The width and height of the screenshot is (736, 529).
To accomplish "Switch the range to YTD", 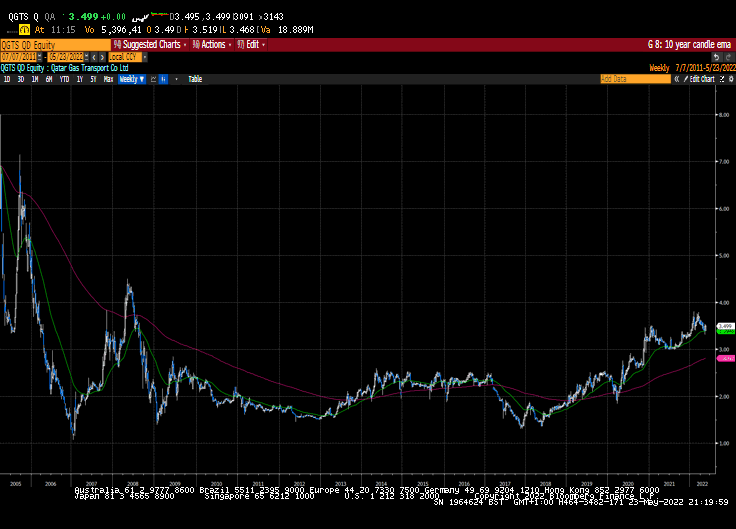I will pyautogui.click(x=64, y=78).
